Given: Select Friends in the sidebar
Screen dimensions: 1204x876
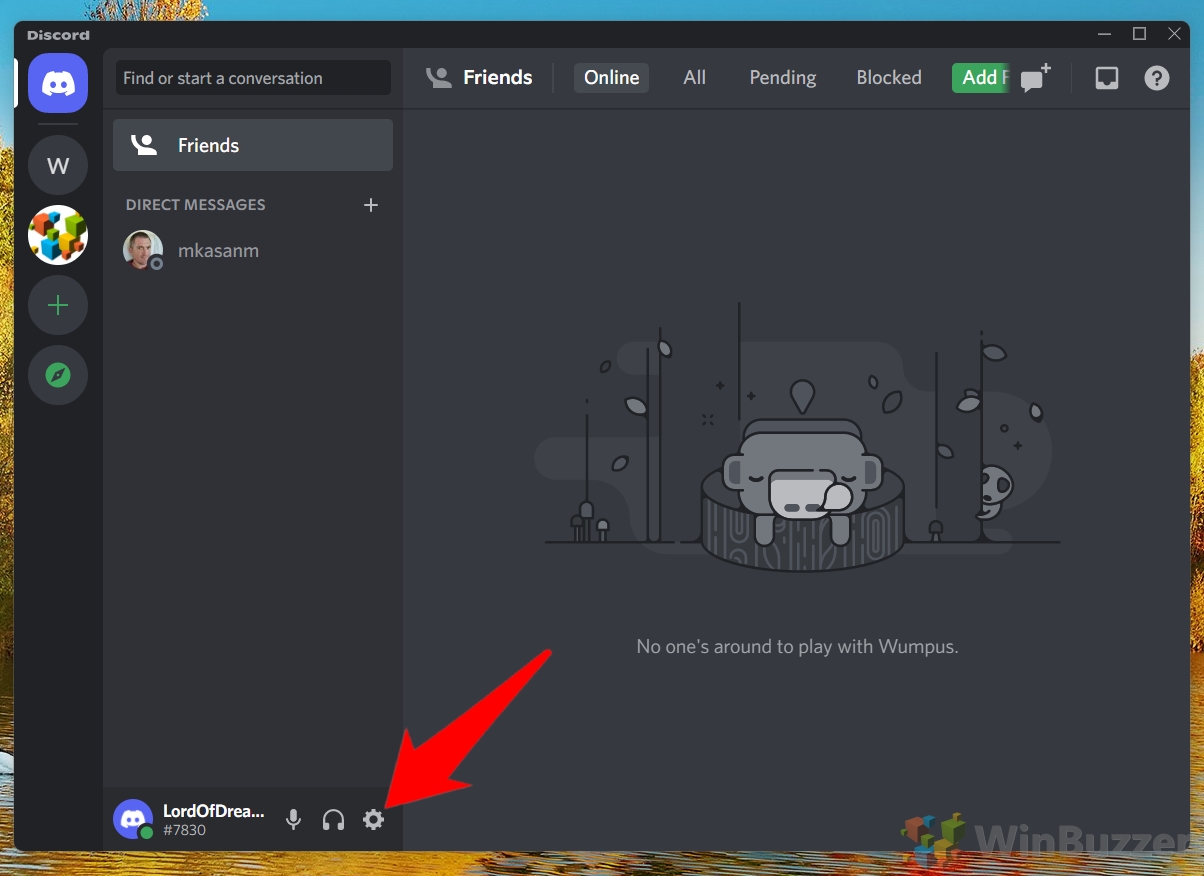Looking at the screenshot, I should coord(253,145).
